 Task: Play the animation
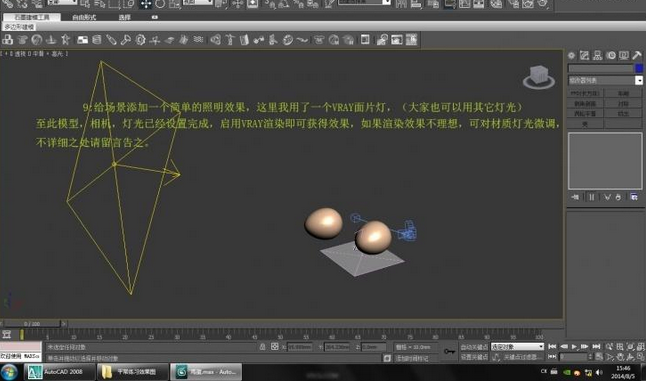574,346
